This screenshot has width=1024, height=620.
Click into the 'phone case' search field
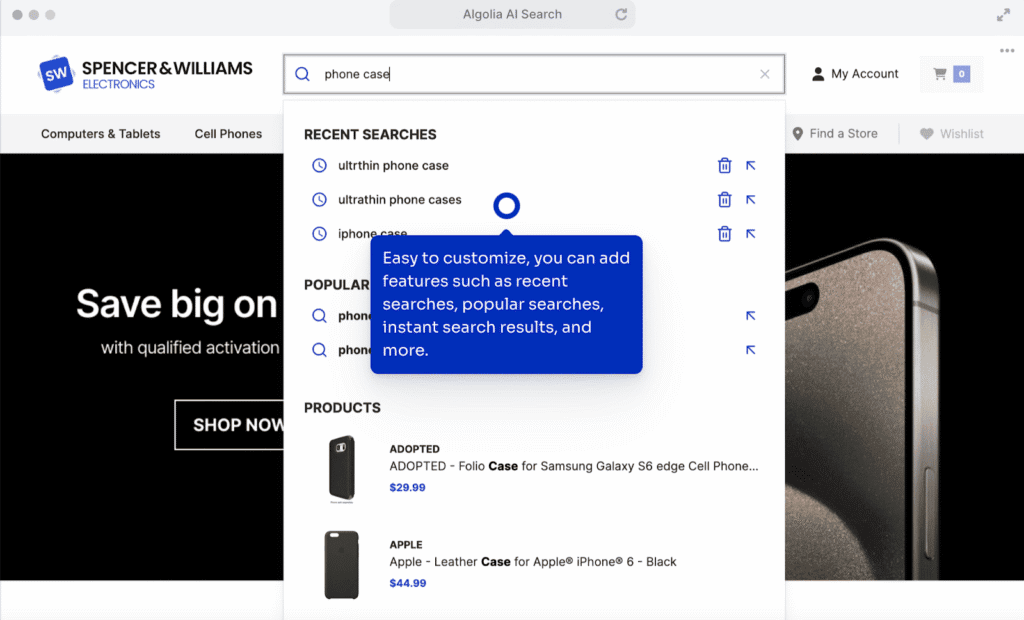pos(530,74)
